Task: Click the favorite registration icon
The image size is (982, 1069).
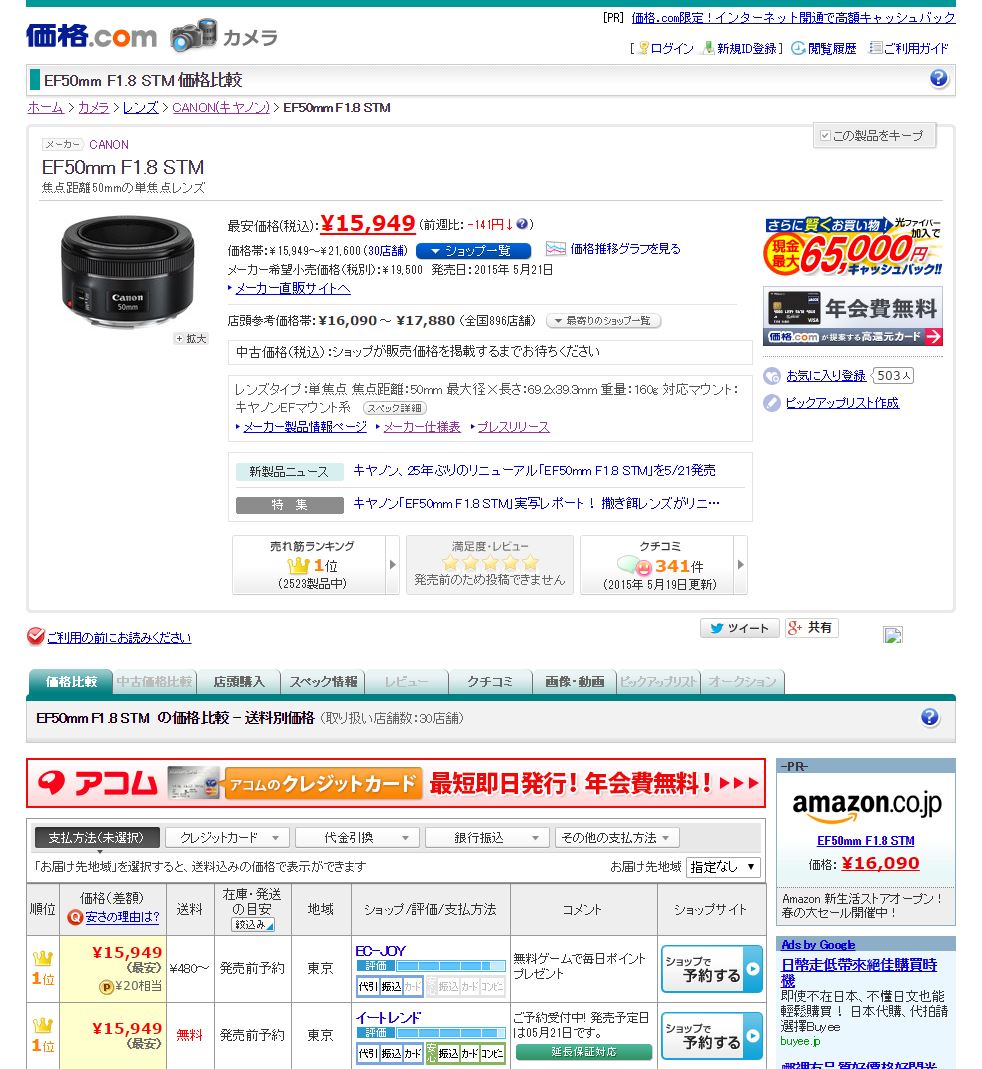Action: [772, 376]
